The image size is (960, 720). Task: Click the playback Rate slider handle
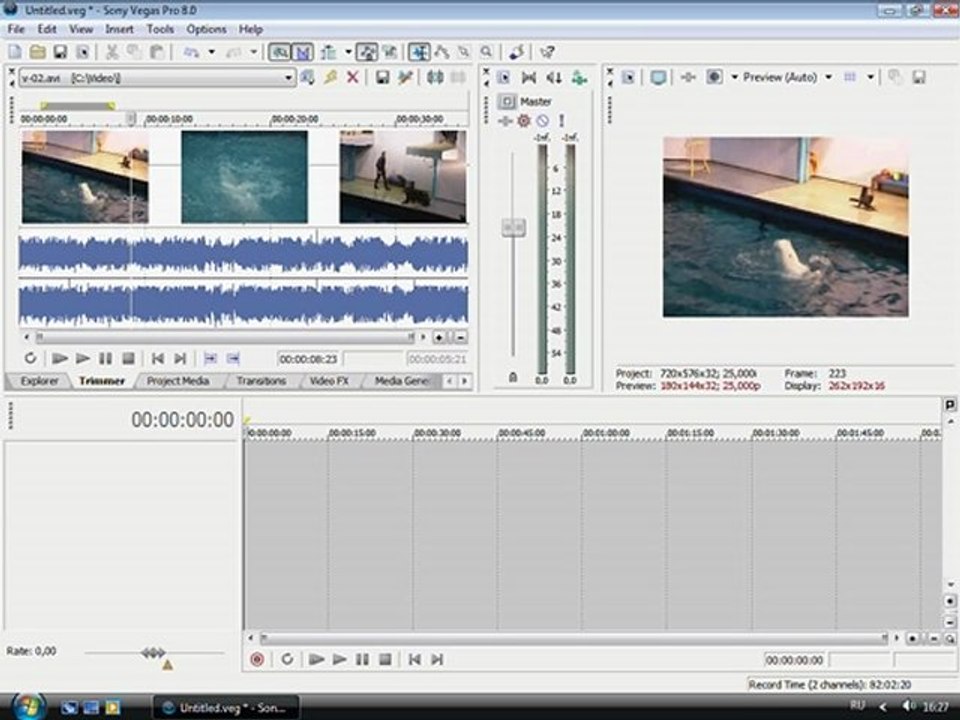(153, 653)
